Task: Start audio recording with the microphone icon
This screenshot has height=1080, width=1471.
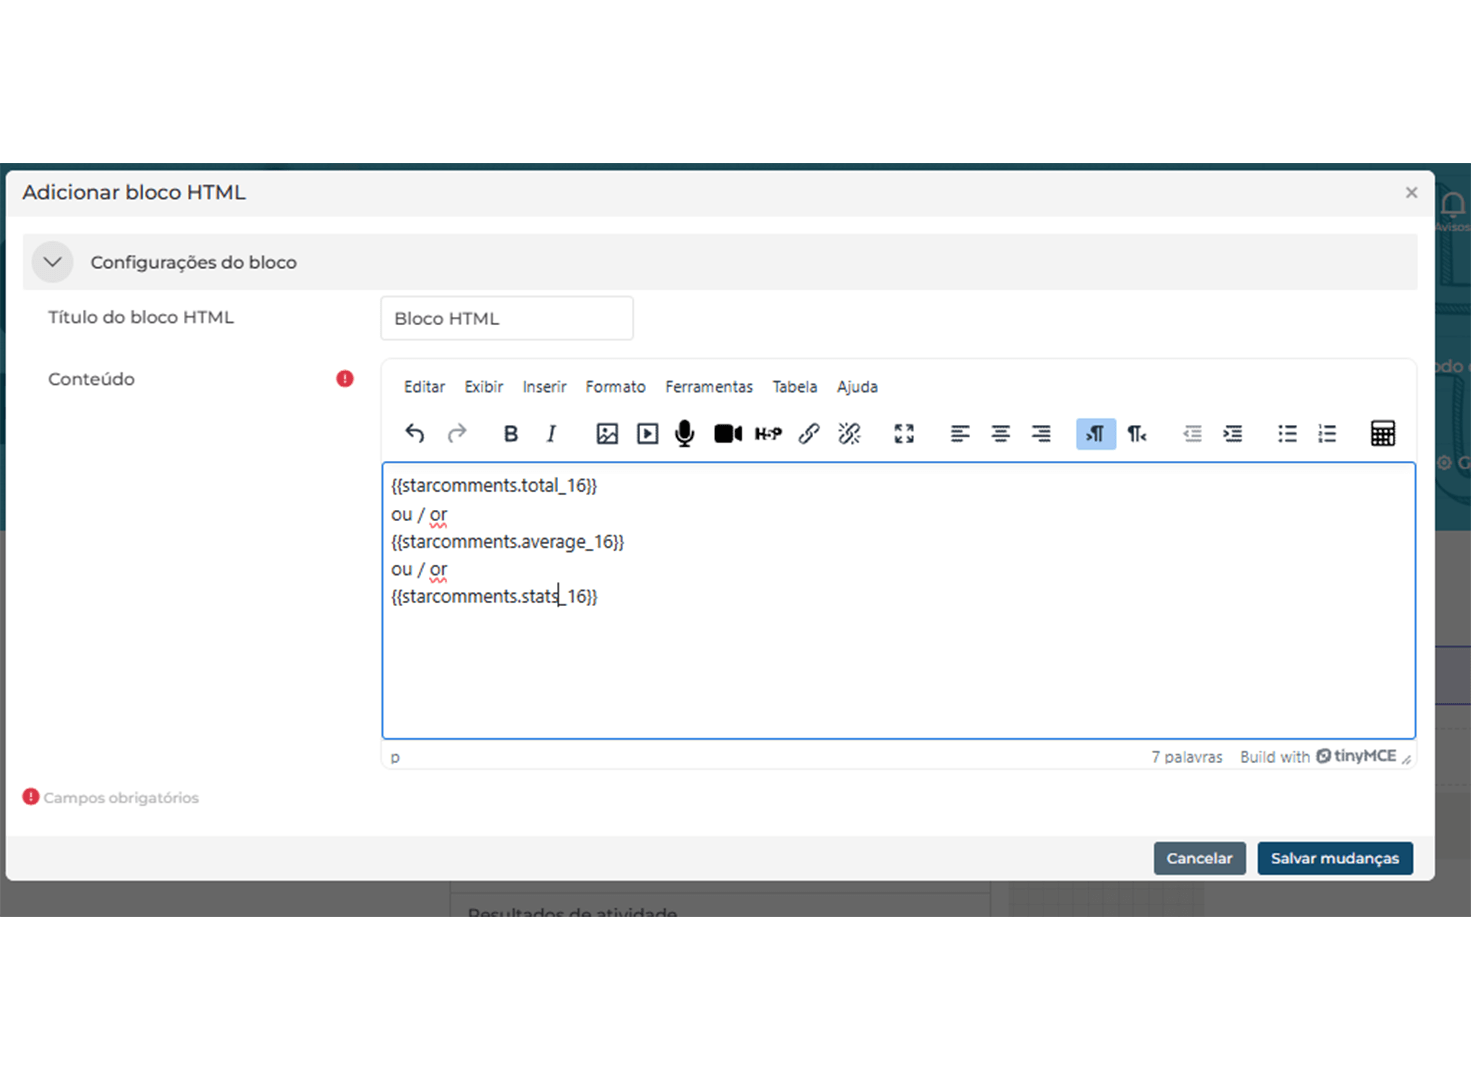Action: click(685, 433)
